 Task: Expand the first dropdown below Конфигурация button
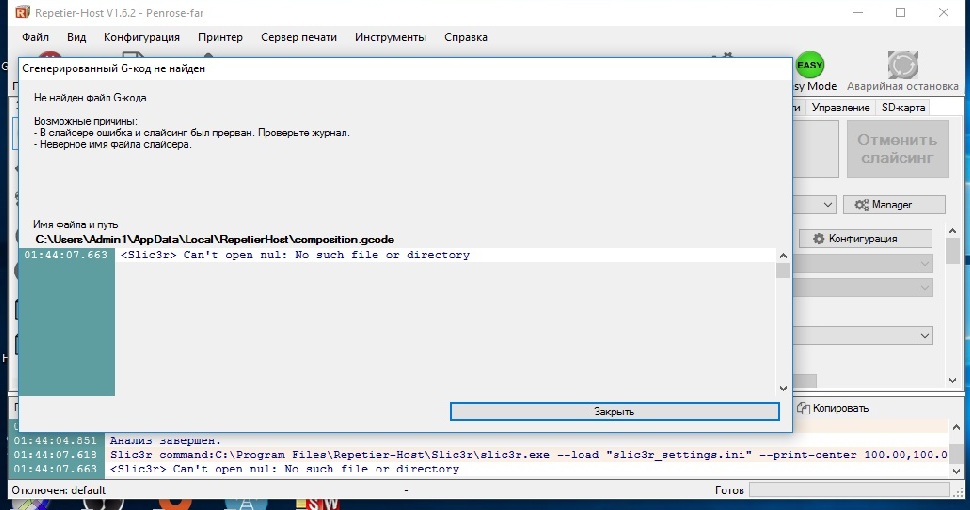pos(924,264)
